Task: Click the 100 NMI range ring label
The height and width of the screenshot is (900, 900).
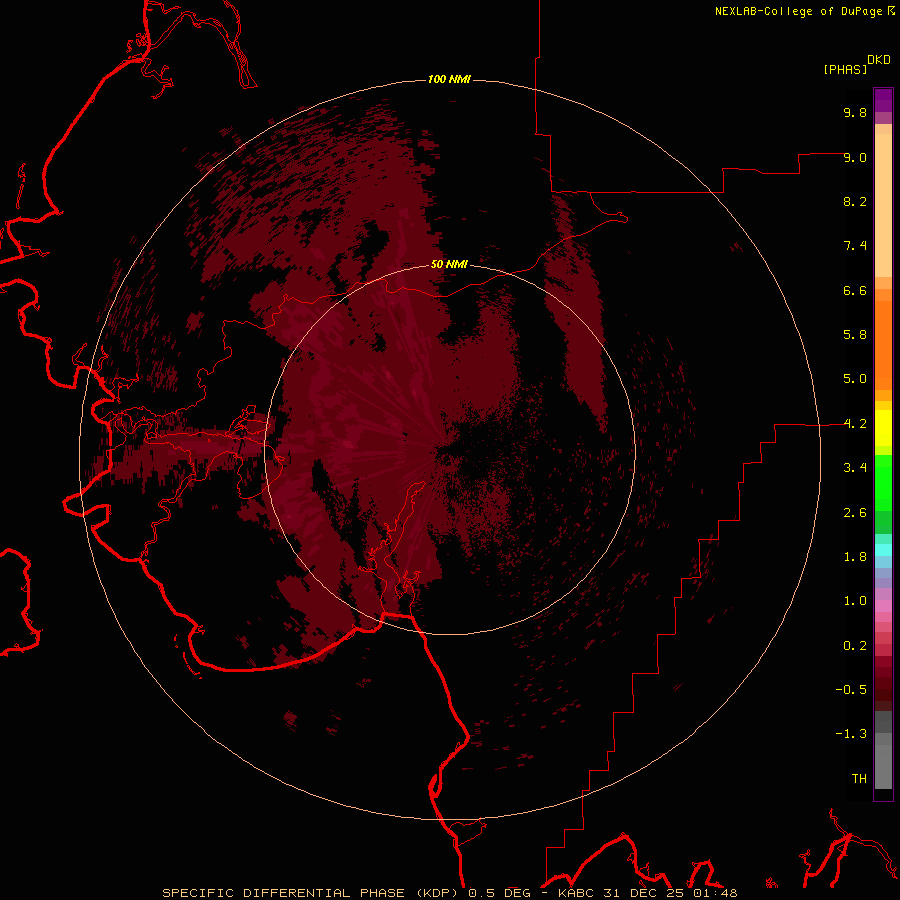Action: [x=449, y=79]
